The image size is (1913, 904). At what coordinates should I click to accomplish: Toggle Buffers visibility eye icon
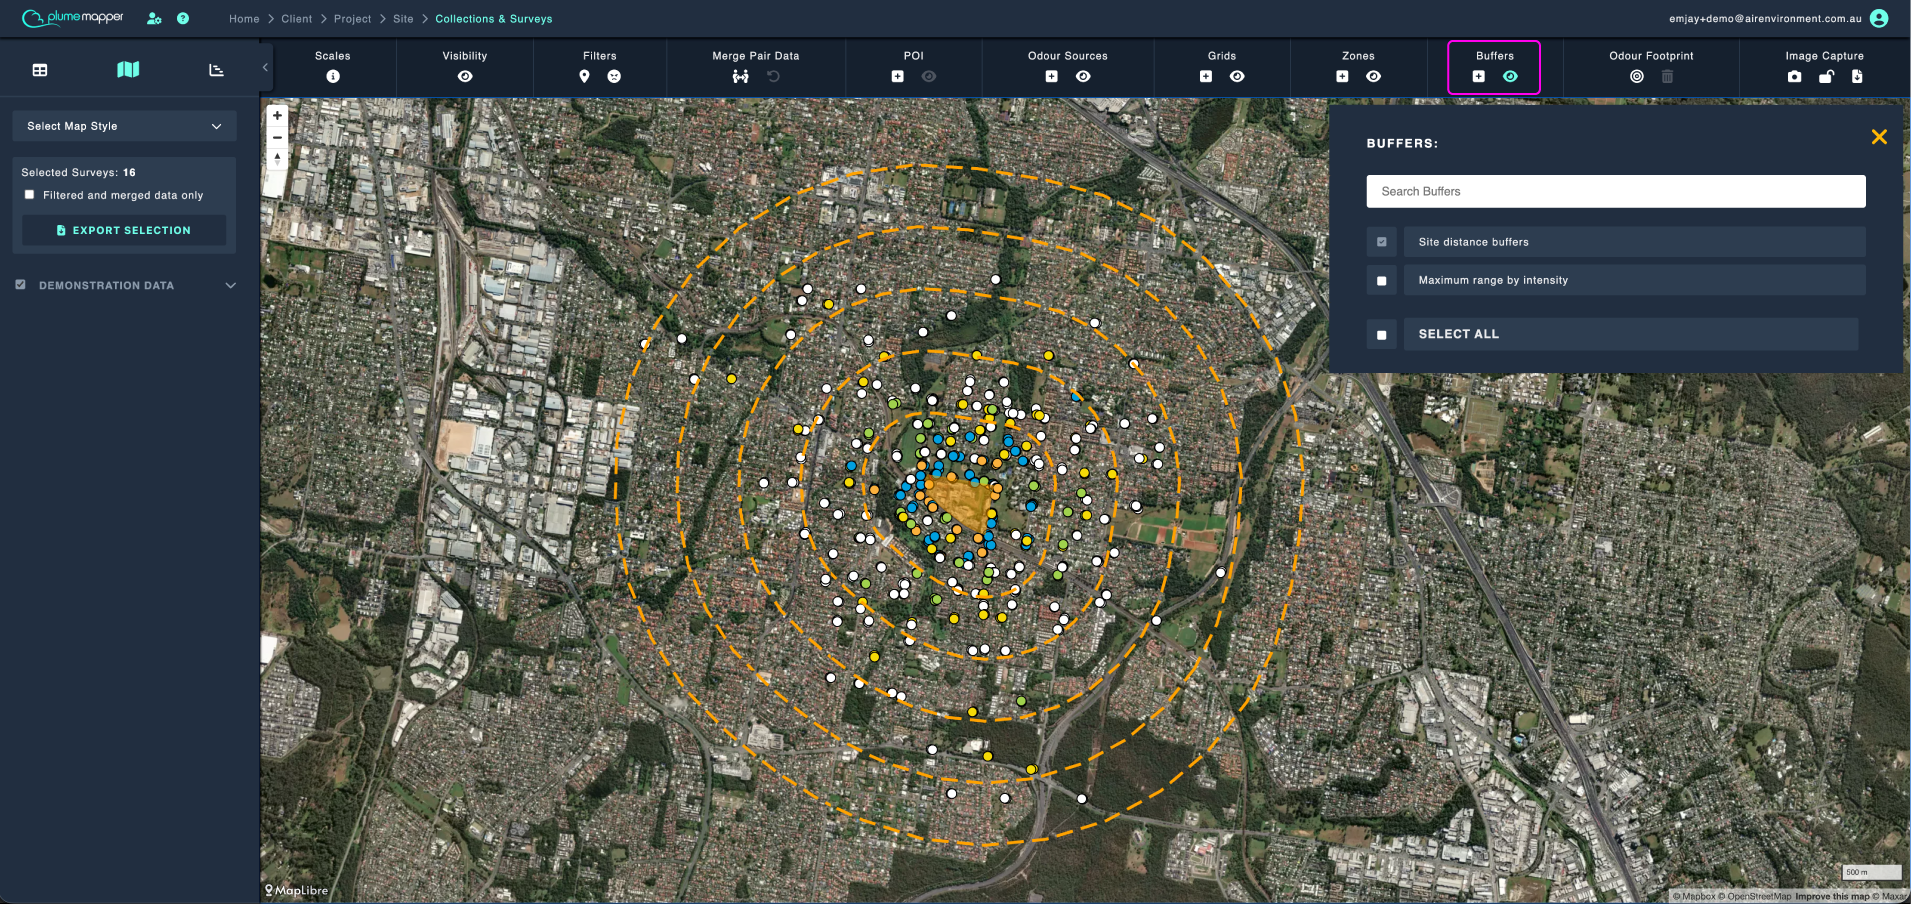[x=1510, y=76]
